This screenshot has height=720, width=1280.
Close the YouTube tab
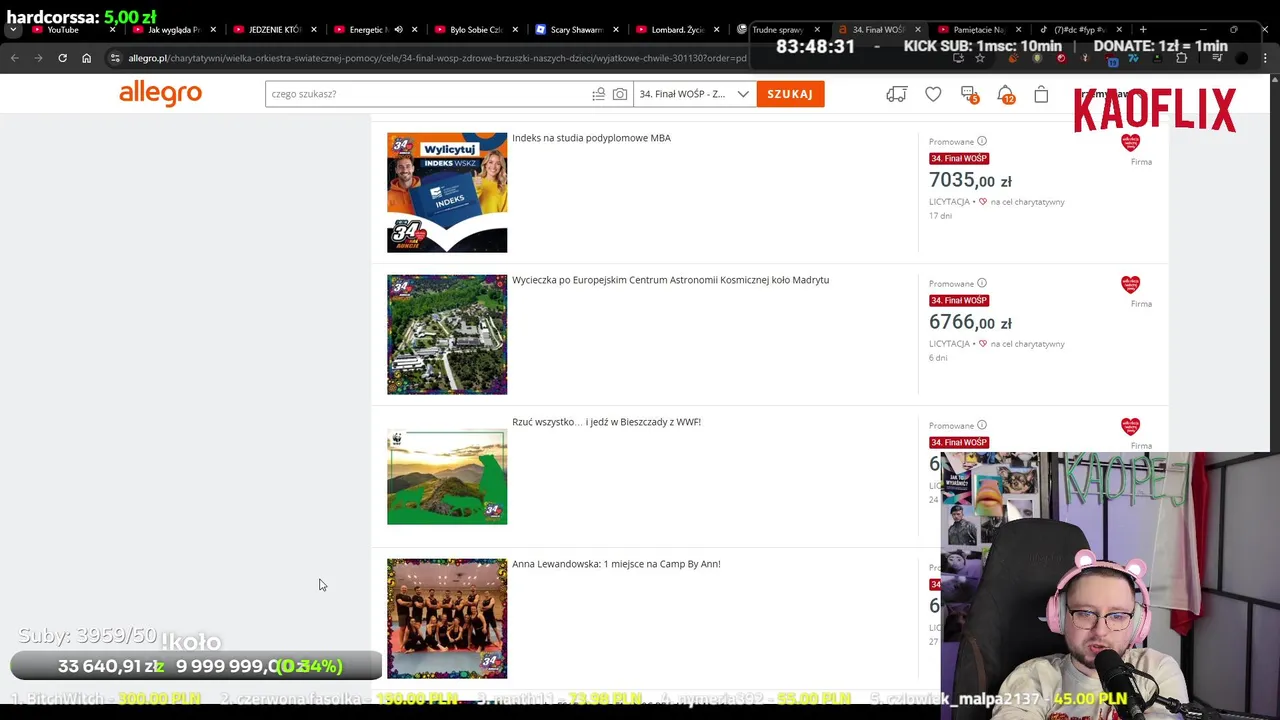(112, 30)
